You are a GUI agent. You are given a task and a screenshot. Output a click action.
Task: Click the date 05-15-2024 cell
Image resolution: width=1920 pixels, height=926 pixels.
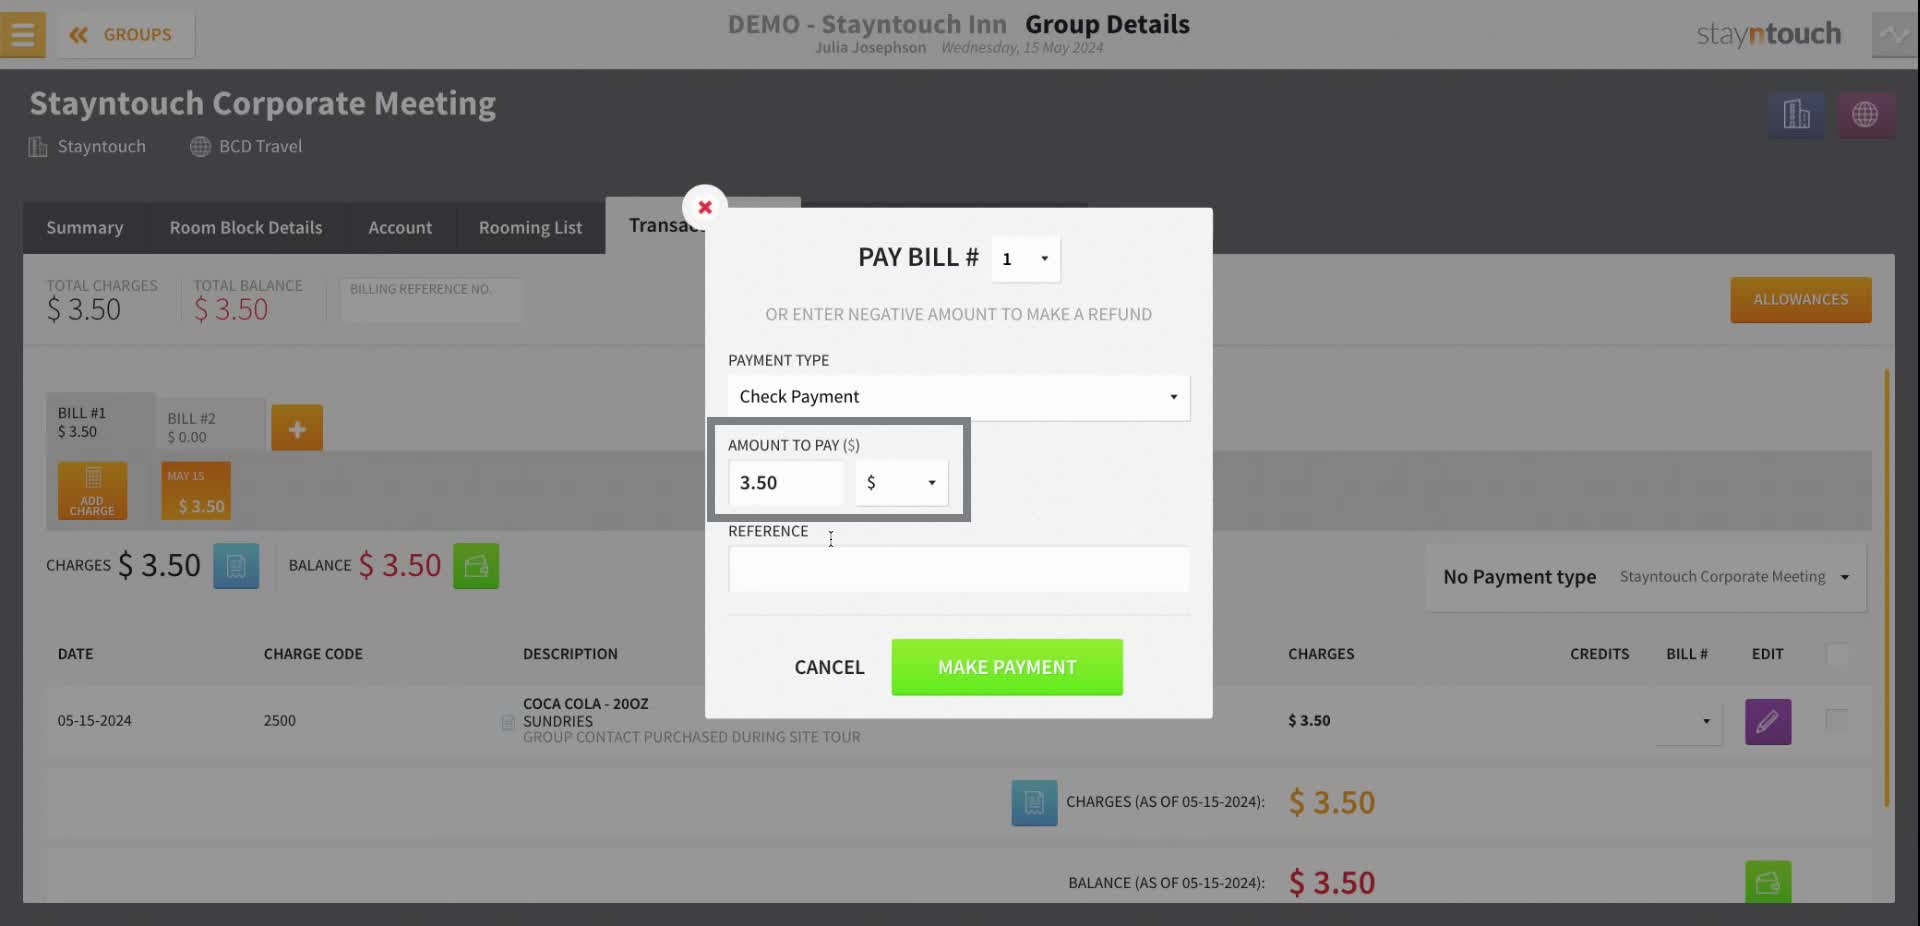pyautogui.click(x=94, y=720)
